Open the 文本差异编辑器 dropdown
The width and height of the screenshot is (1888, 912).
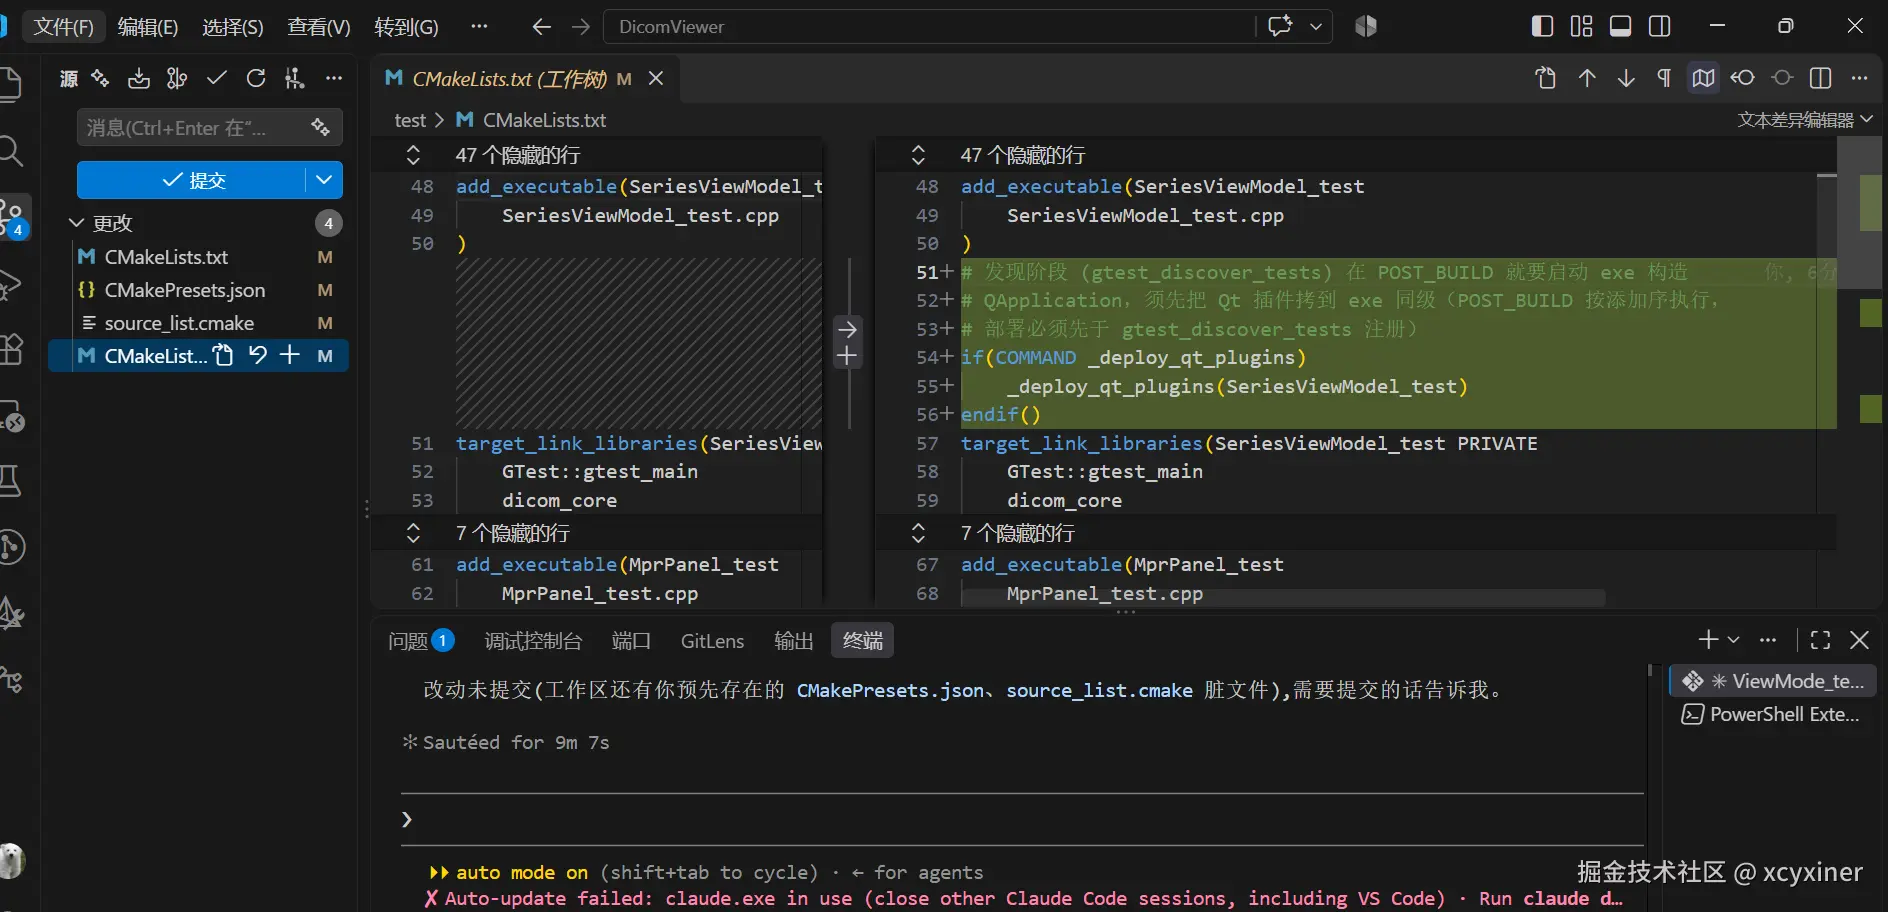pyautogui.click(x=1805, y=120)
